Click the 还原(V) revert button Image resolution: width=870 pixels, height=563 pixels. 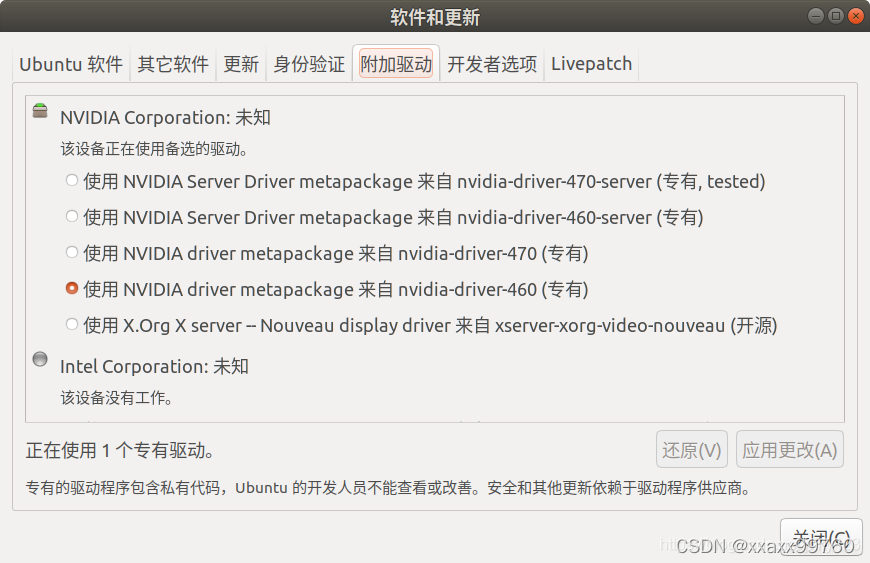coord(691,449)
